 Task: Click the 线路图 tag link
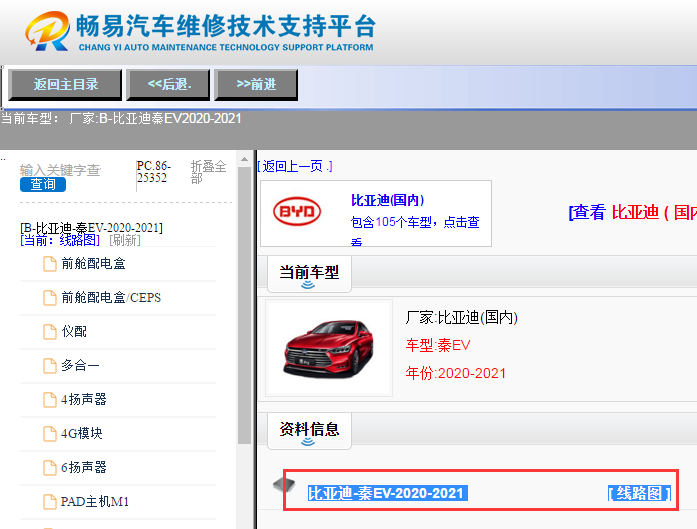point(639,493)
